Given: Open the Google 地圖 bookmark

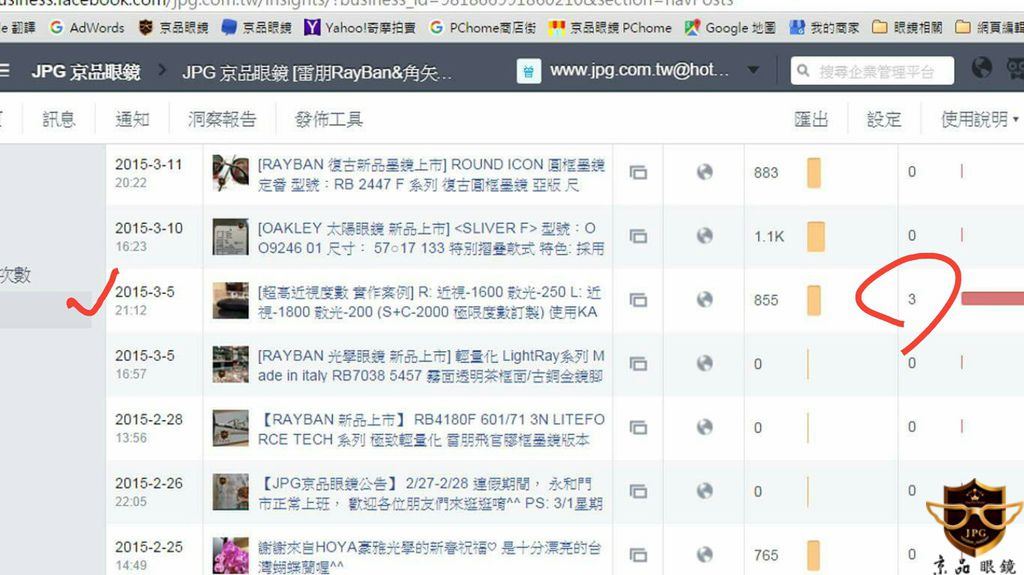Looking at the screenshot, I should pos(730,27).
